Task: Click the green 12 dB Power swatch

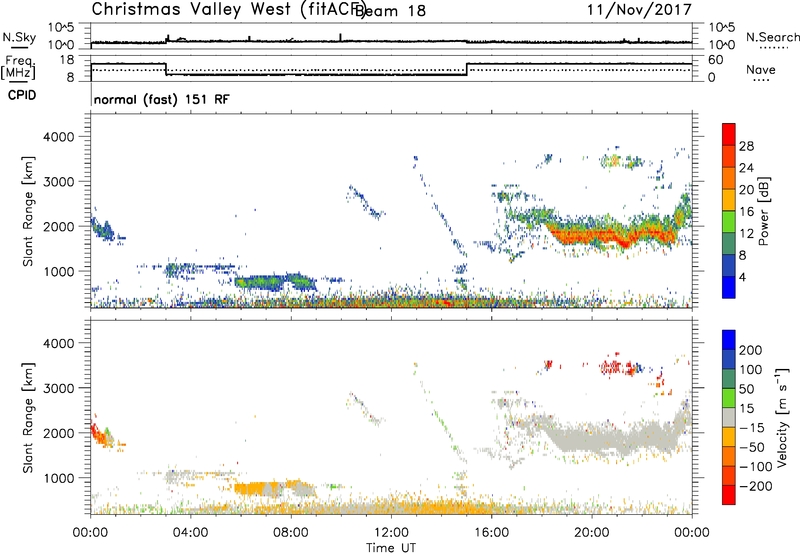Action: point(729,222)
